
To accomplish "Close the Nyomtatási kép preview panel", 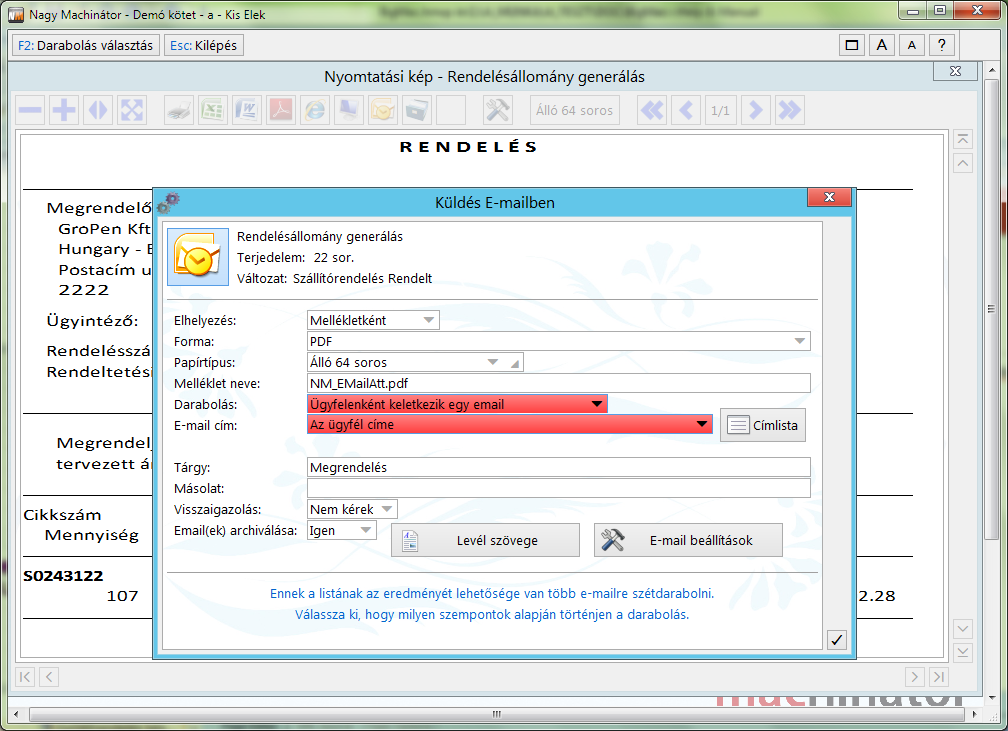I will click(x=955, y=71).
